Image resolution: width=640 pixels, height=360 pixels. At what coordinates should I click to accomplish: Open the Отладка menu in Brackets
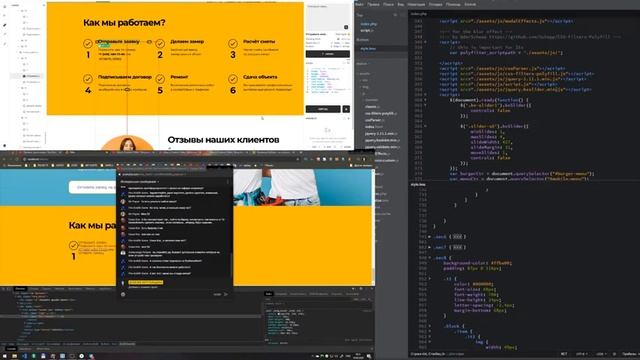click(x=436, y=4)
